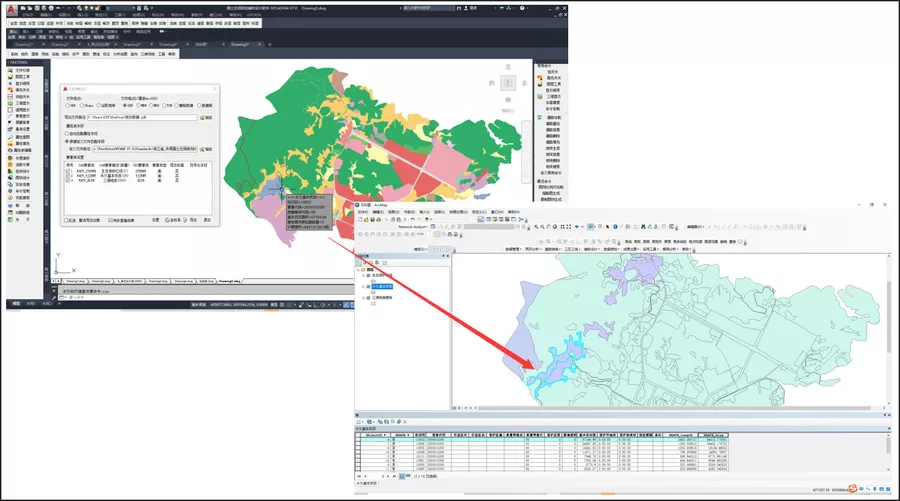Toggle visibility of the highlighted ArcMap layer
This screenshot has width=900, height=501.
tap(367, 286)
